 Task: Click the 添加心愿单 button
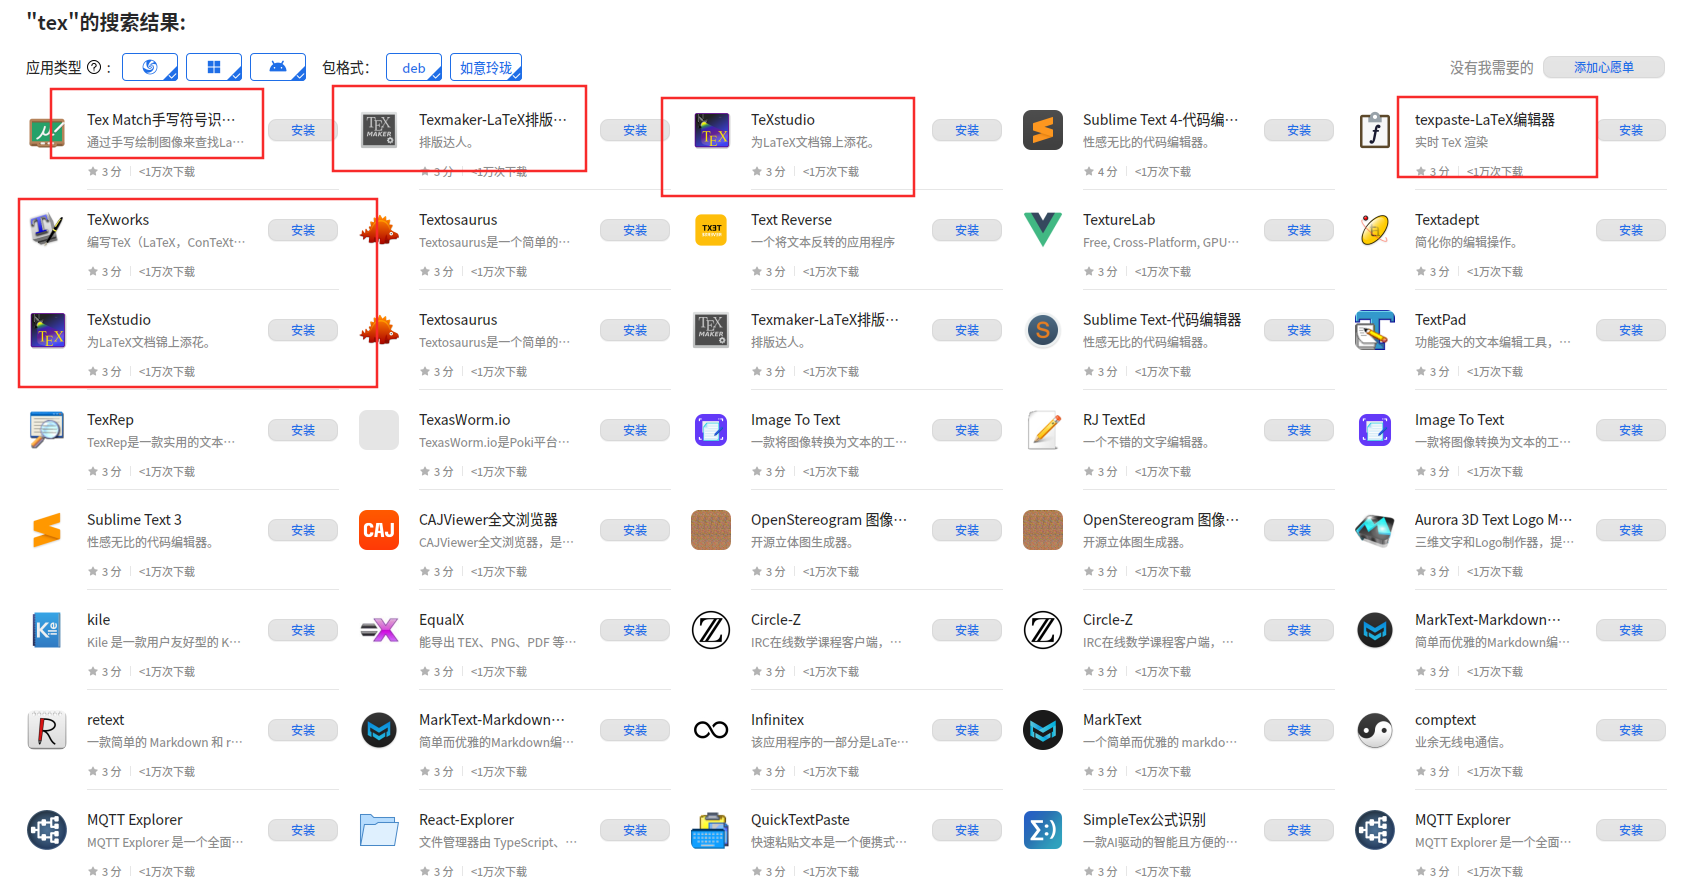(1604, 67)
